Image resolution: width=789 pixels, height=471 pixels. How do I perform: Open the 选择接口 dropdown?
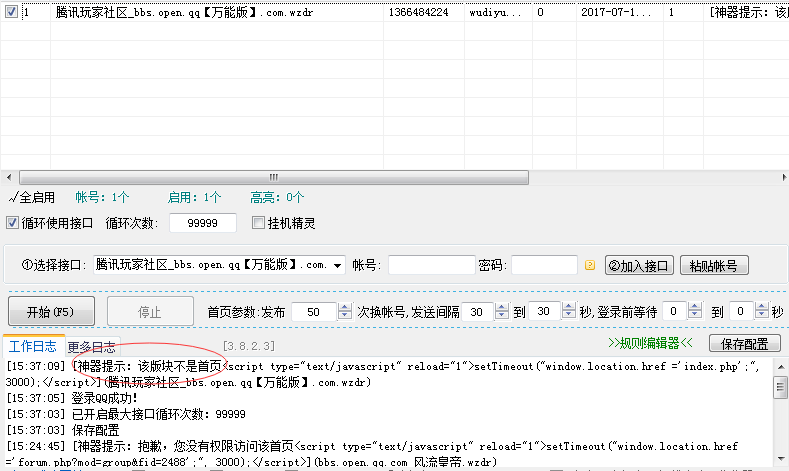click(x=338, y=265)
